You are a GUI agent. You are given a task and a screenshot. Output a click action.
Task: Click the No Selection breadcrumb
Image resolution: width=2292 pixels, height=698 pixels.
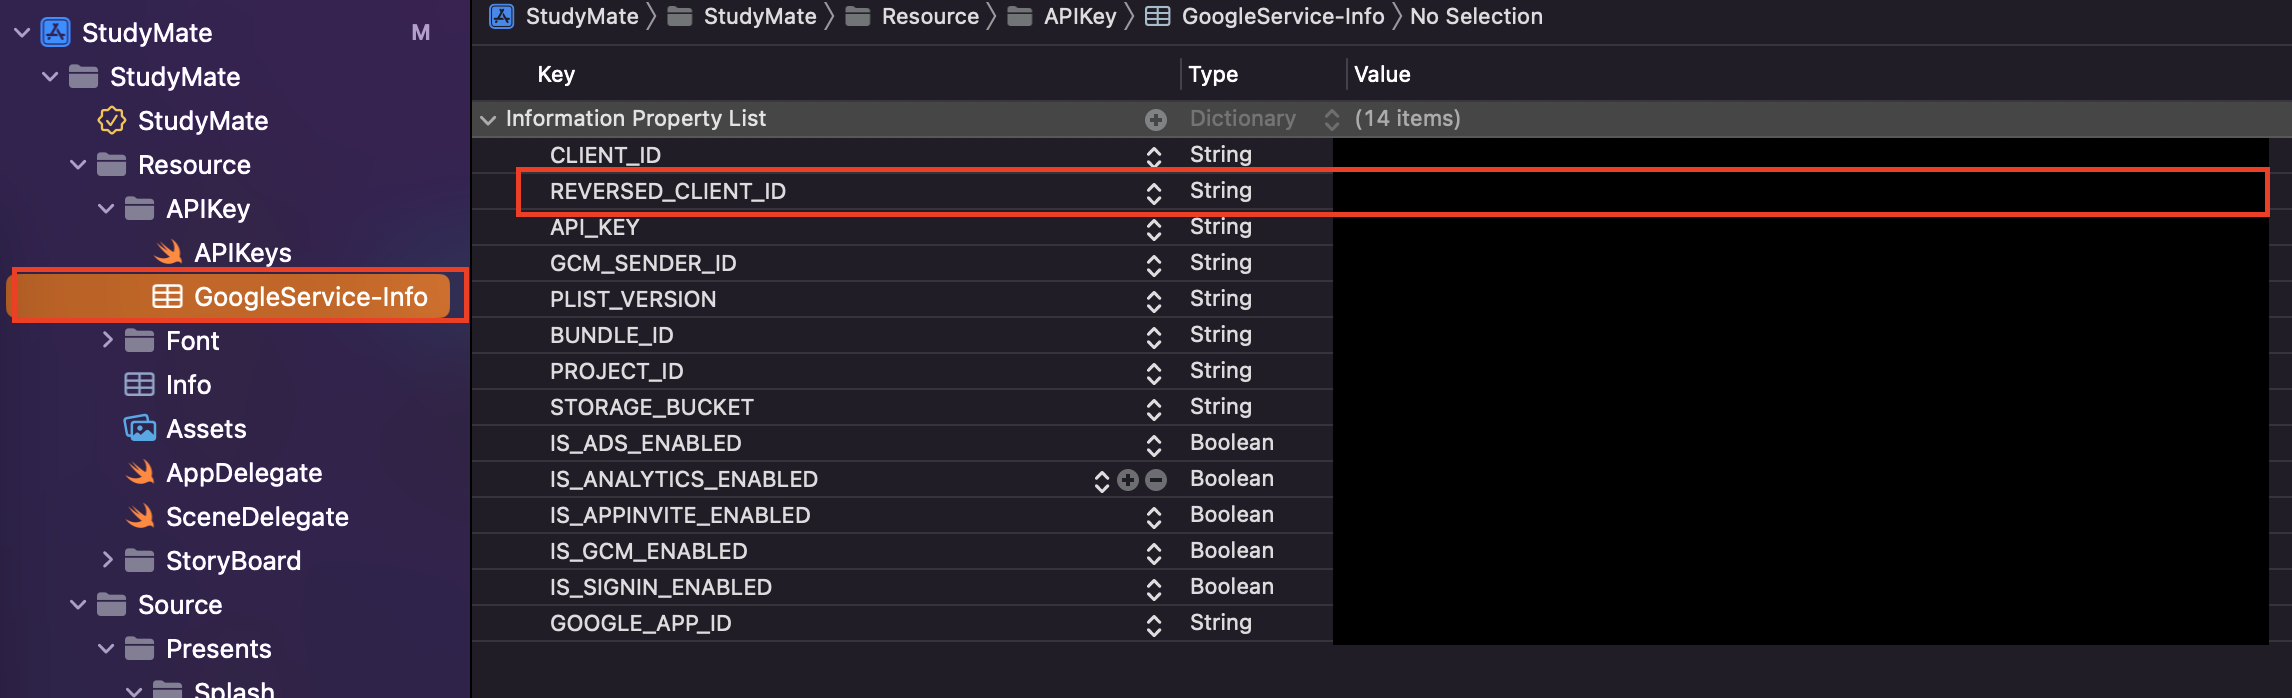pos(1476,16)
